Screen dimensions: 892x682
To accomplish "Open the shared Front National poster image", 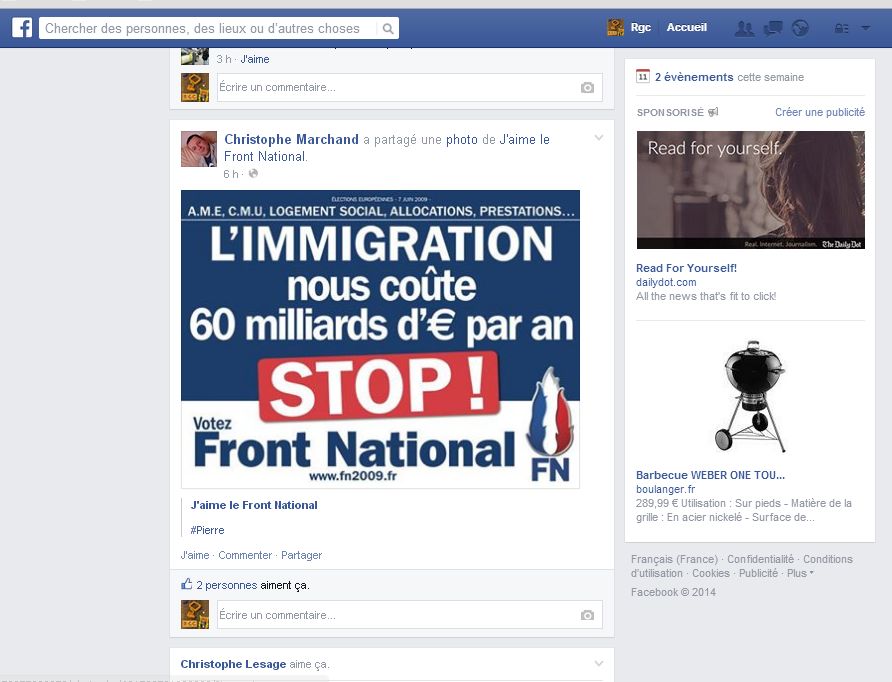I will coord(380,339).
